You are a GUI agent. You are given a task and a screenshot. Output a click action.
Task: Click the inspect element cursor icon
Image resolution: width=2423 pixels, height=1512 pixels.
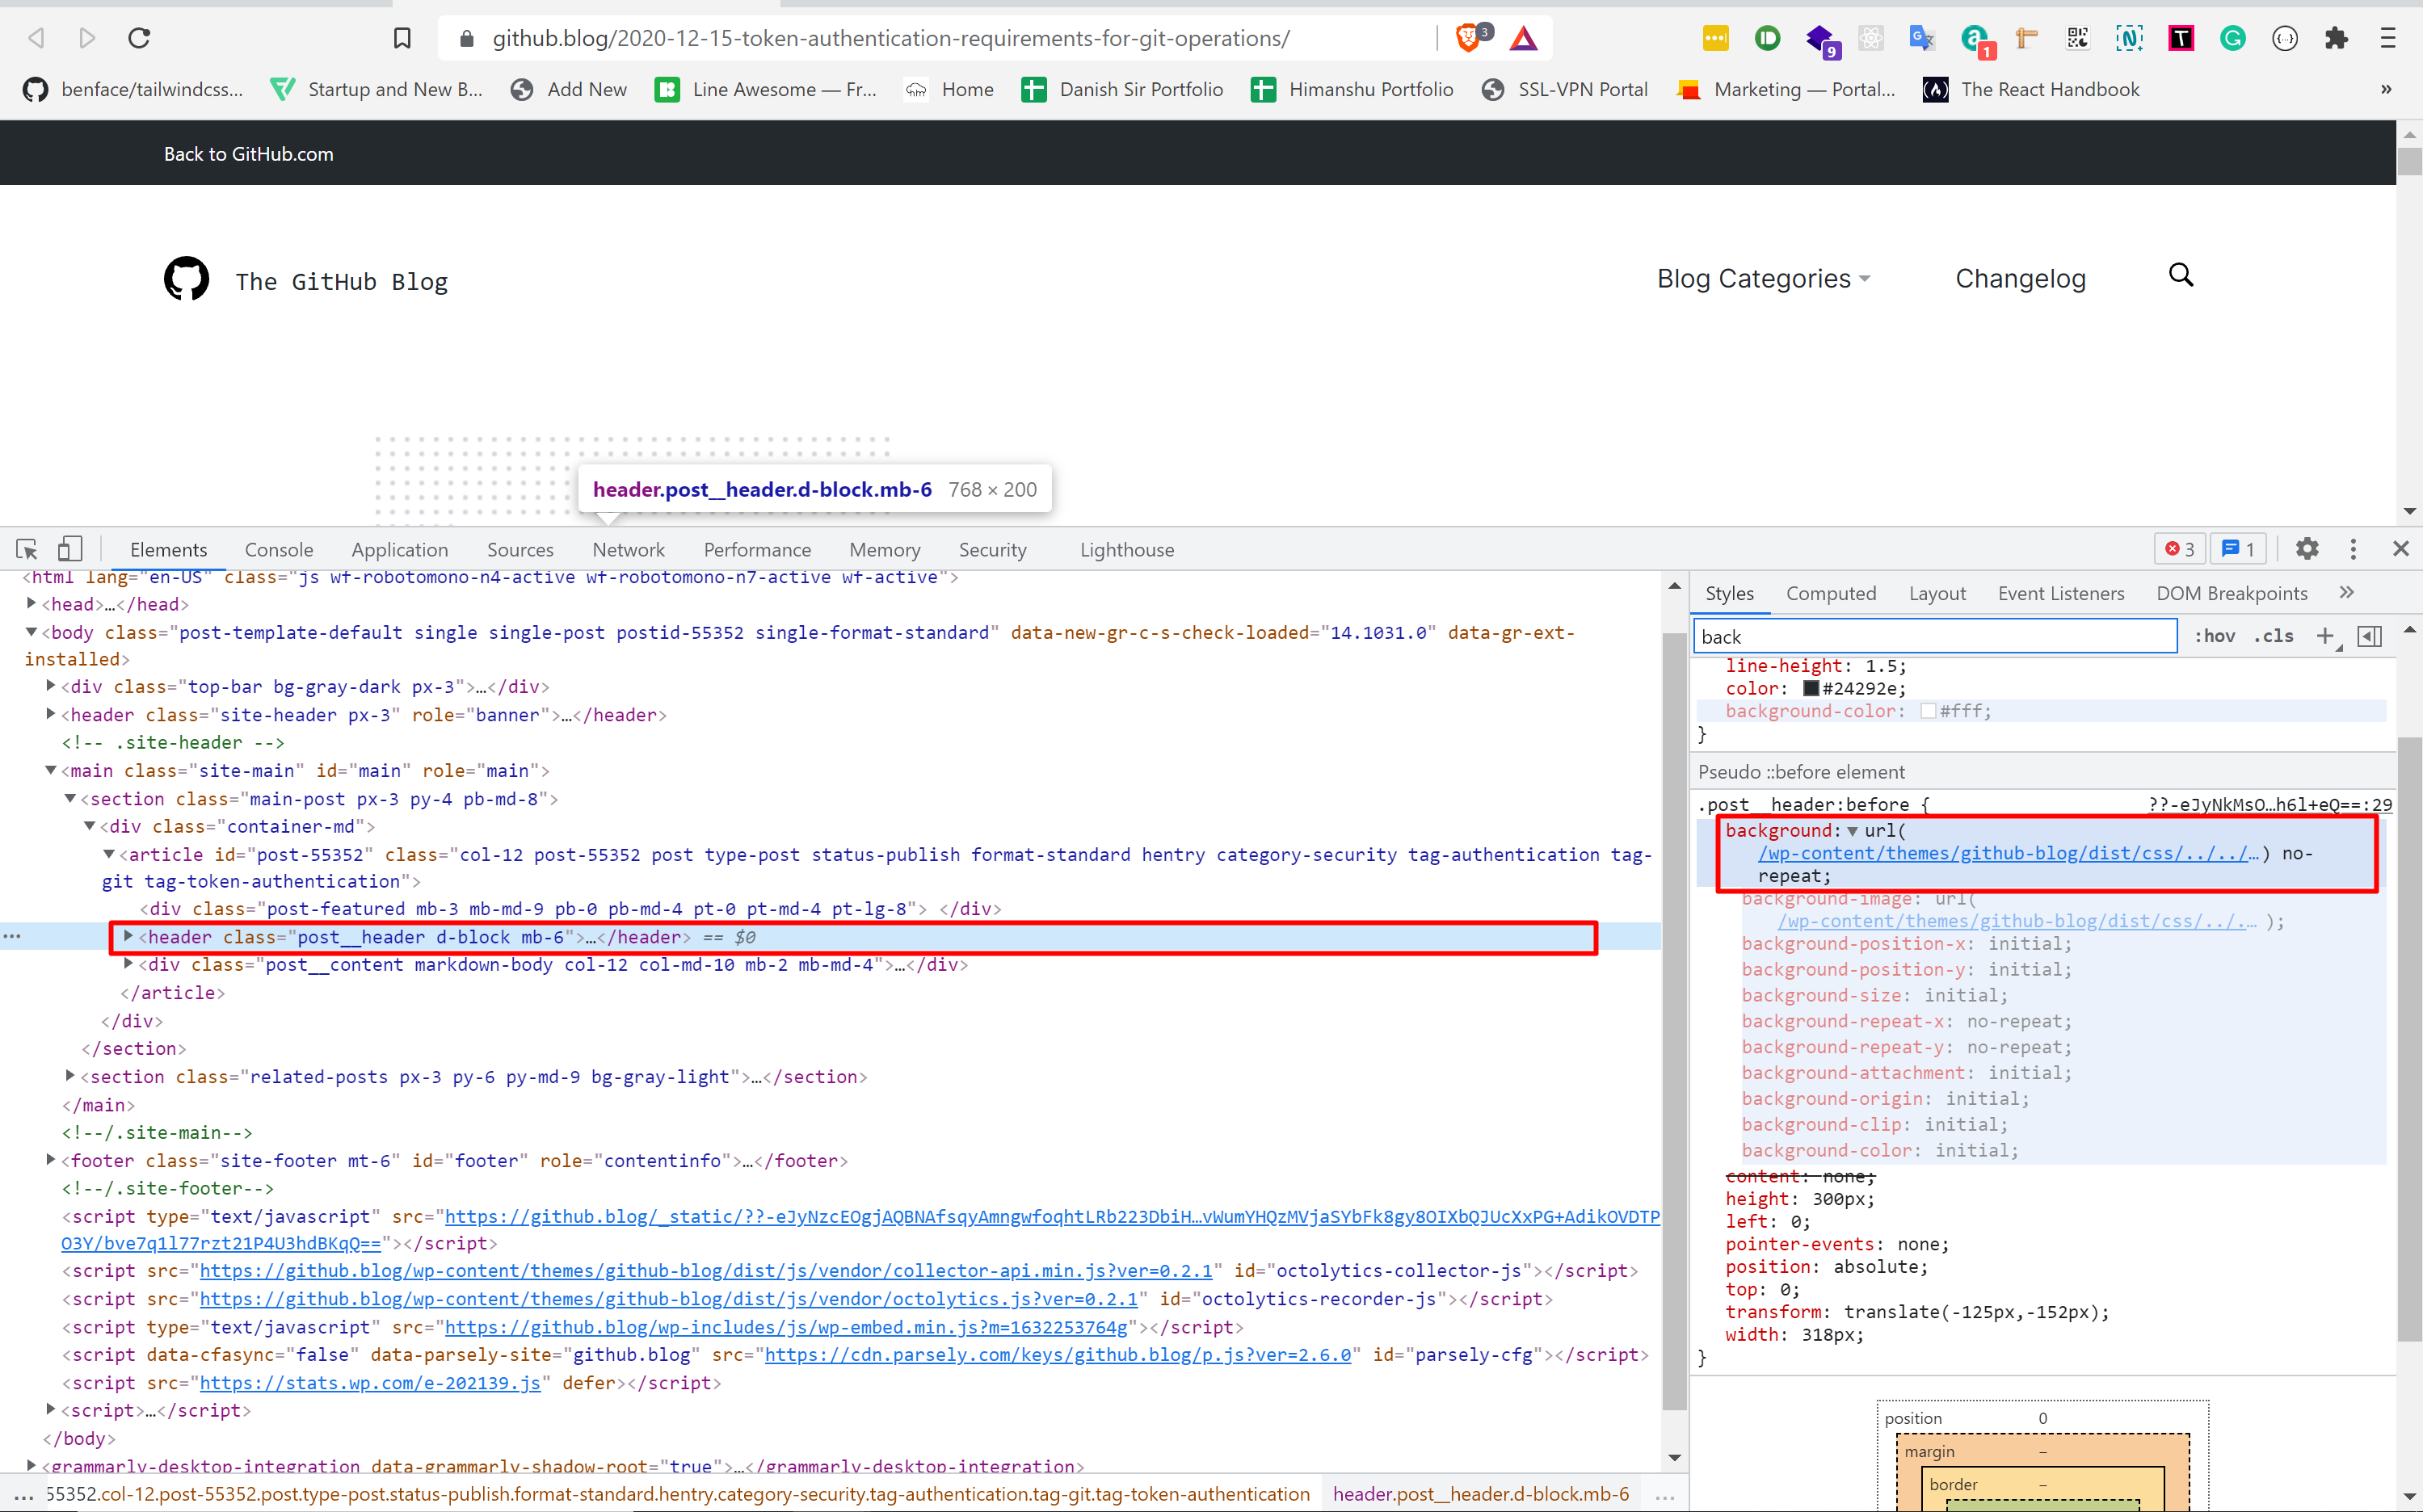coord(26,548)
